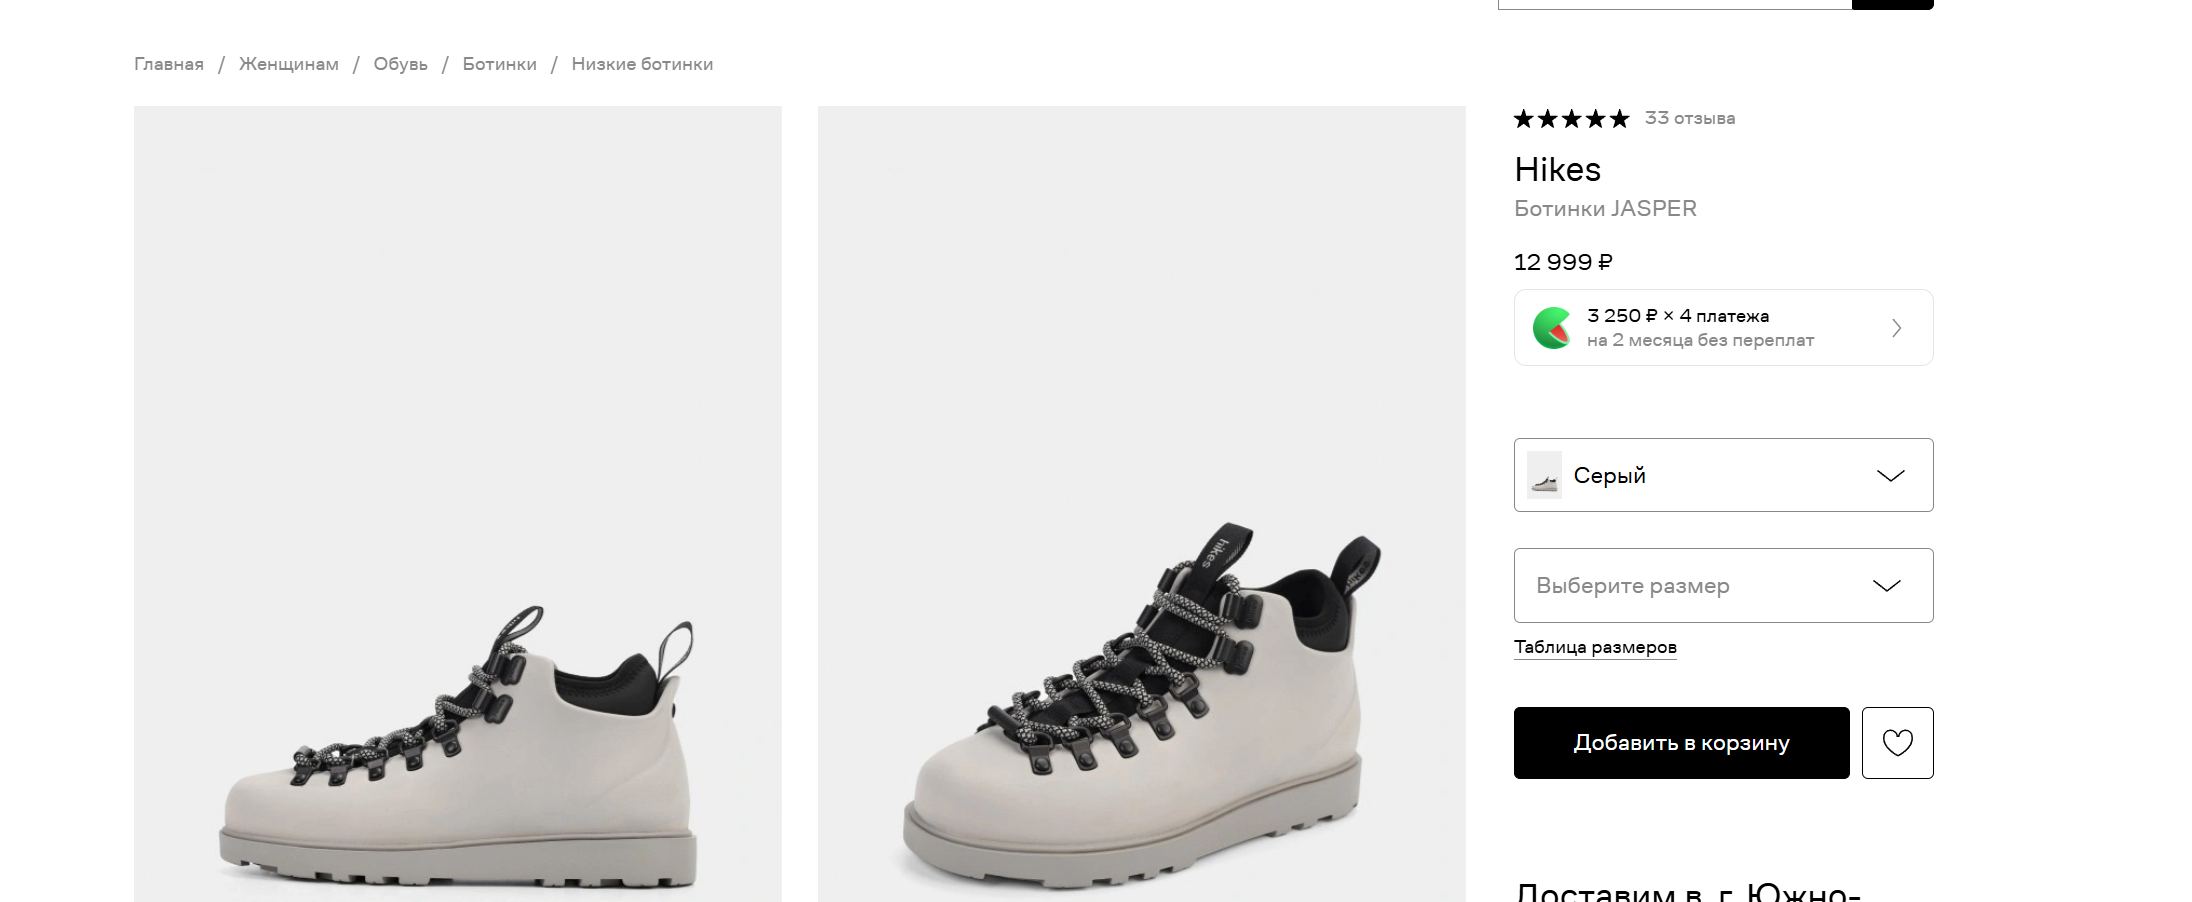Expand the Серый color dropdown chevron
The image size is (2192, 902).
(1890, 476)
